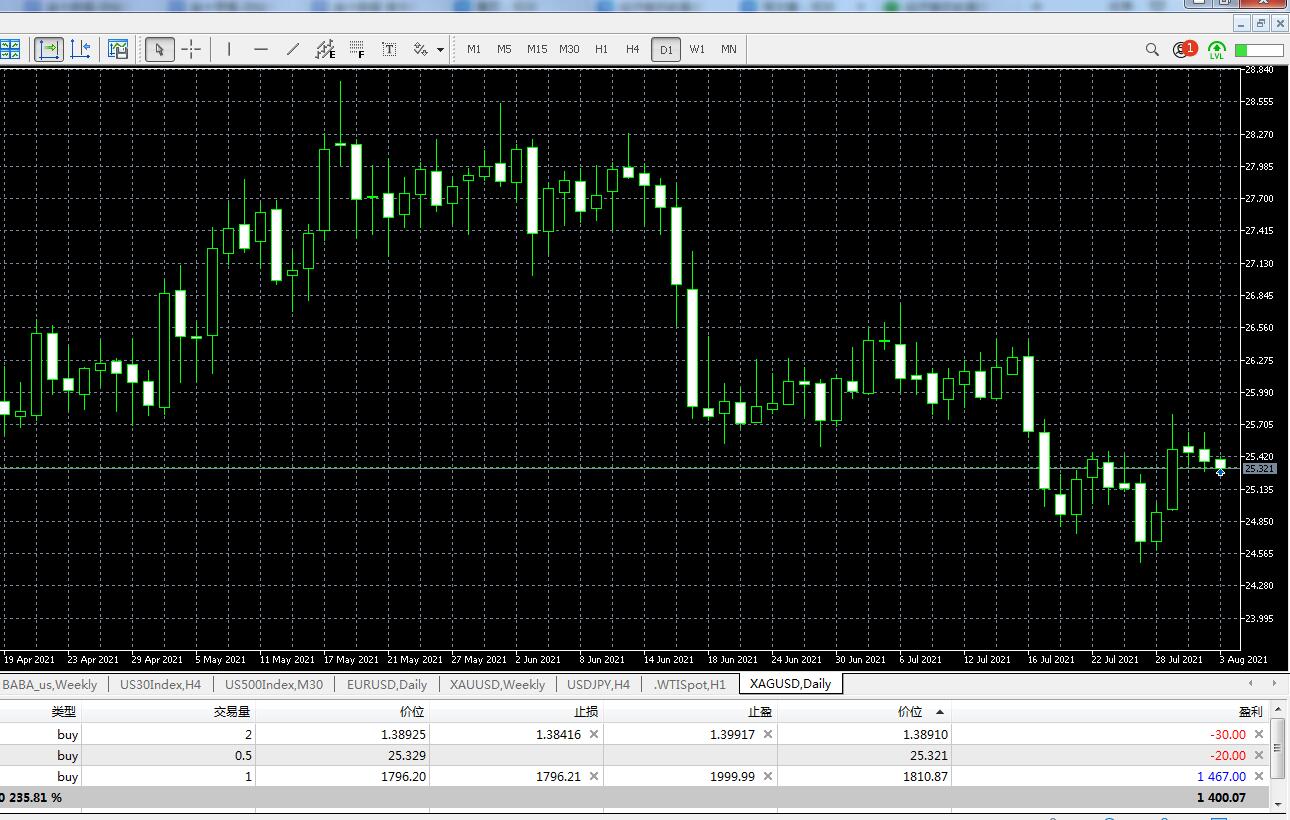Select the text label tool

click(389, 49)
